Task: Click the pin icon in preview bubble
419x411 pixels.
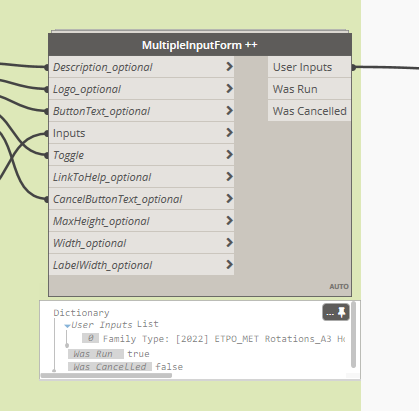Action: [x=342, y=312]
